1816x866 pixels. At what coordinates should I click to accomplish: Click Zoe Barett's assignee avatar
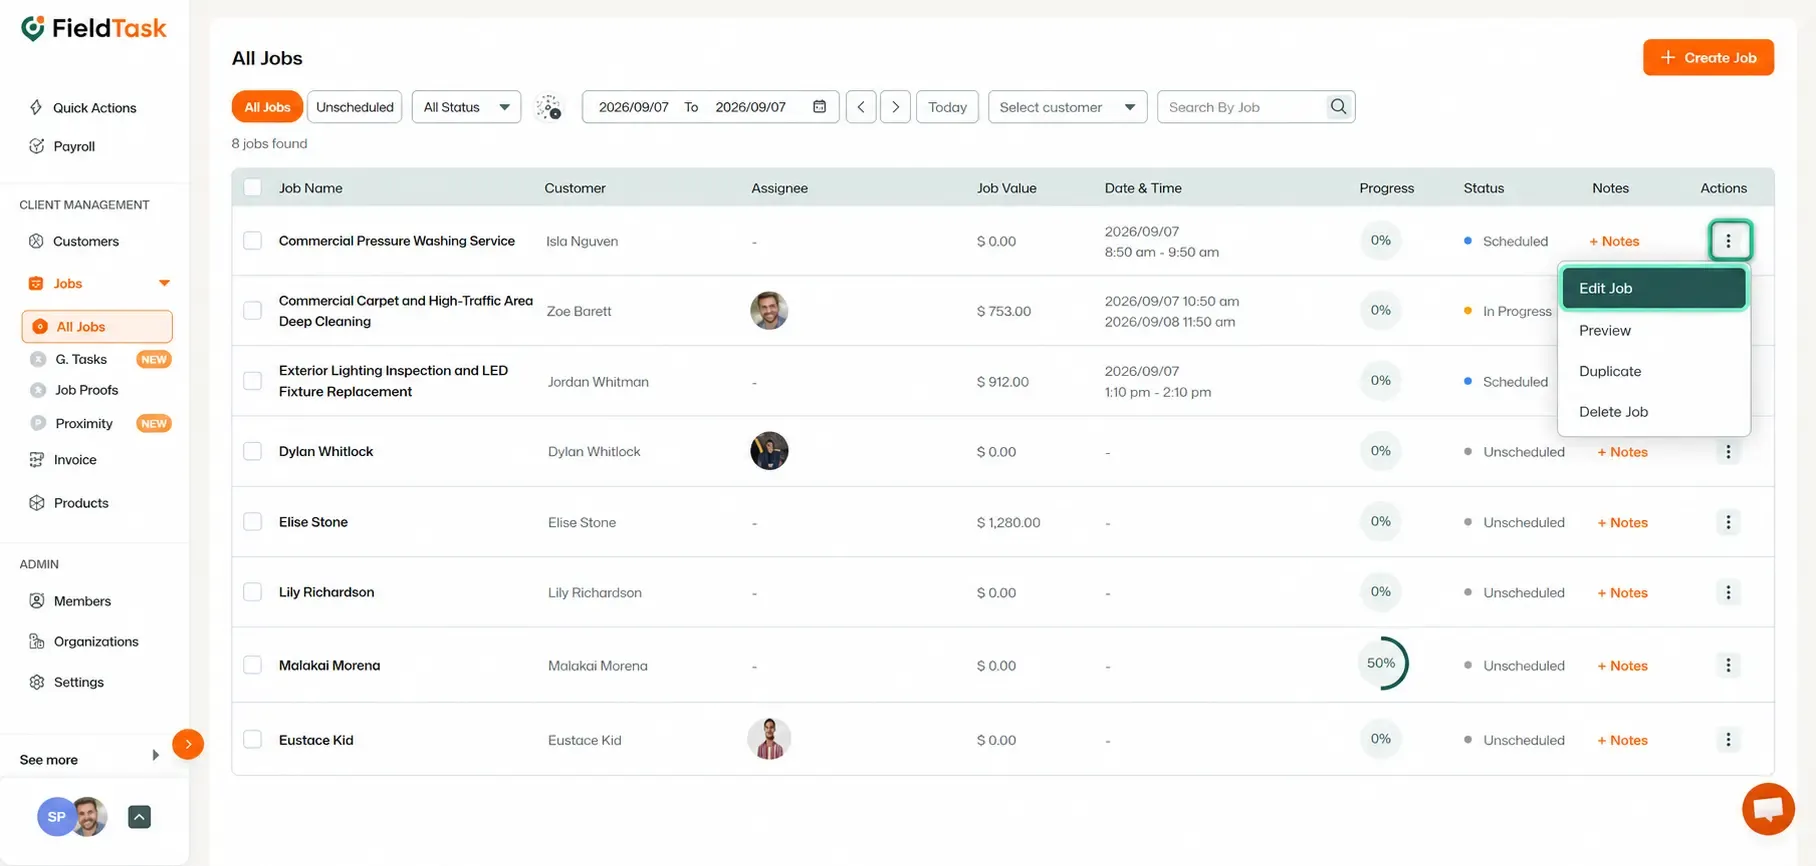click(769, 311)
